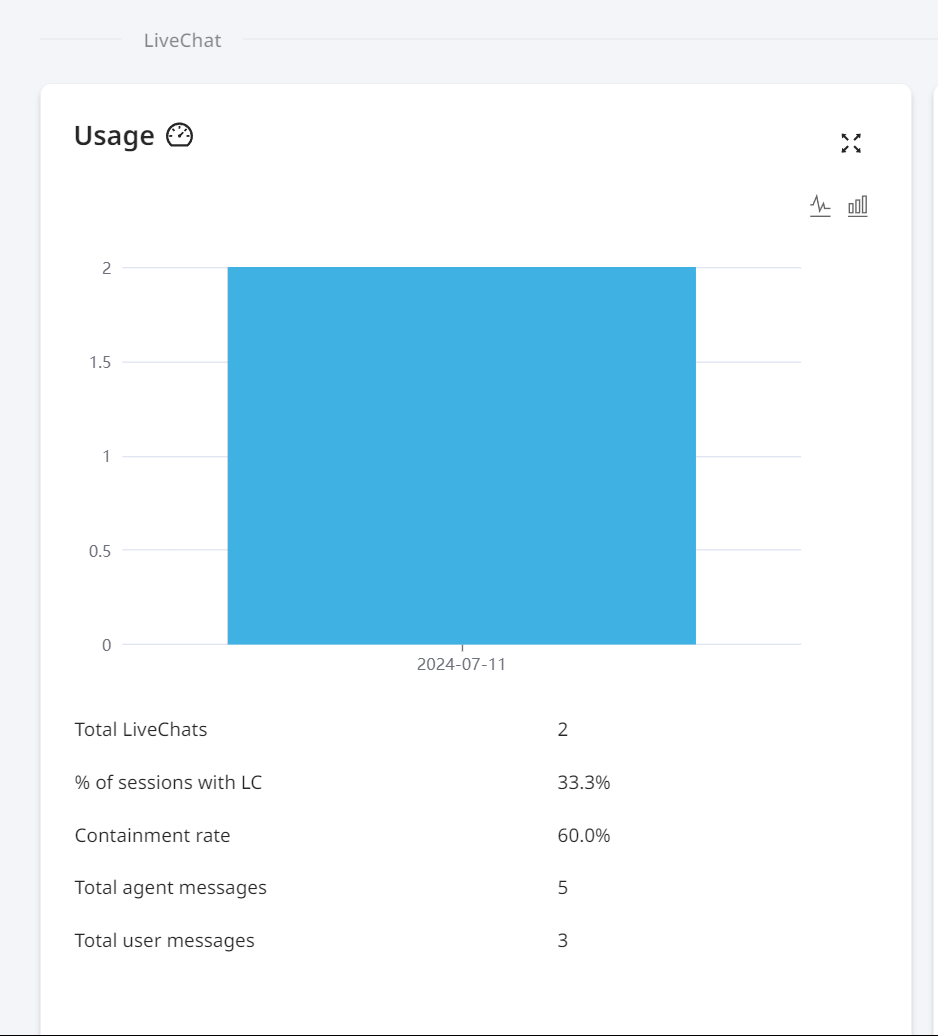This screenshot has height=1036, width=938.
Task: Click the 2024-07-11 date axis label
Action: point(461,664)
